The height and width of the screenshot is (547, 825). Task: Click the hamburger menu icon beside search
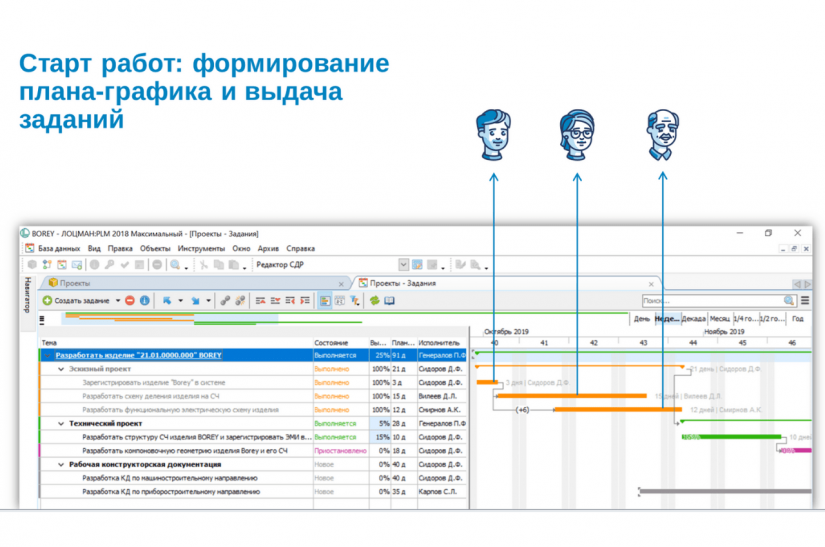[805, 300]
